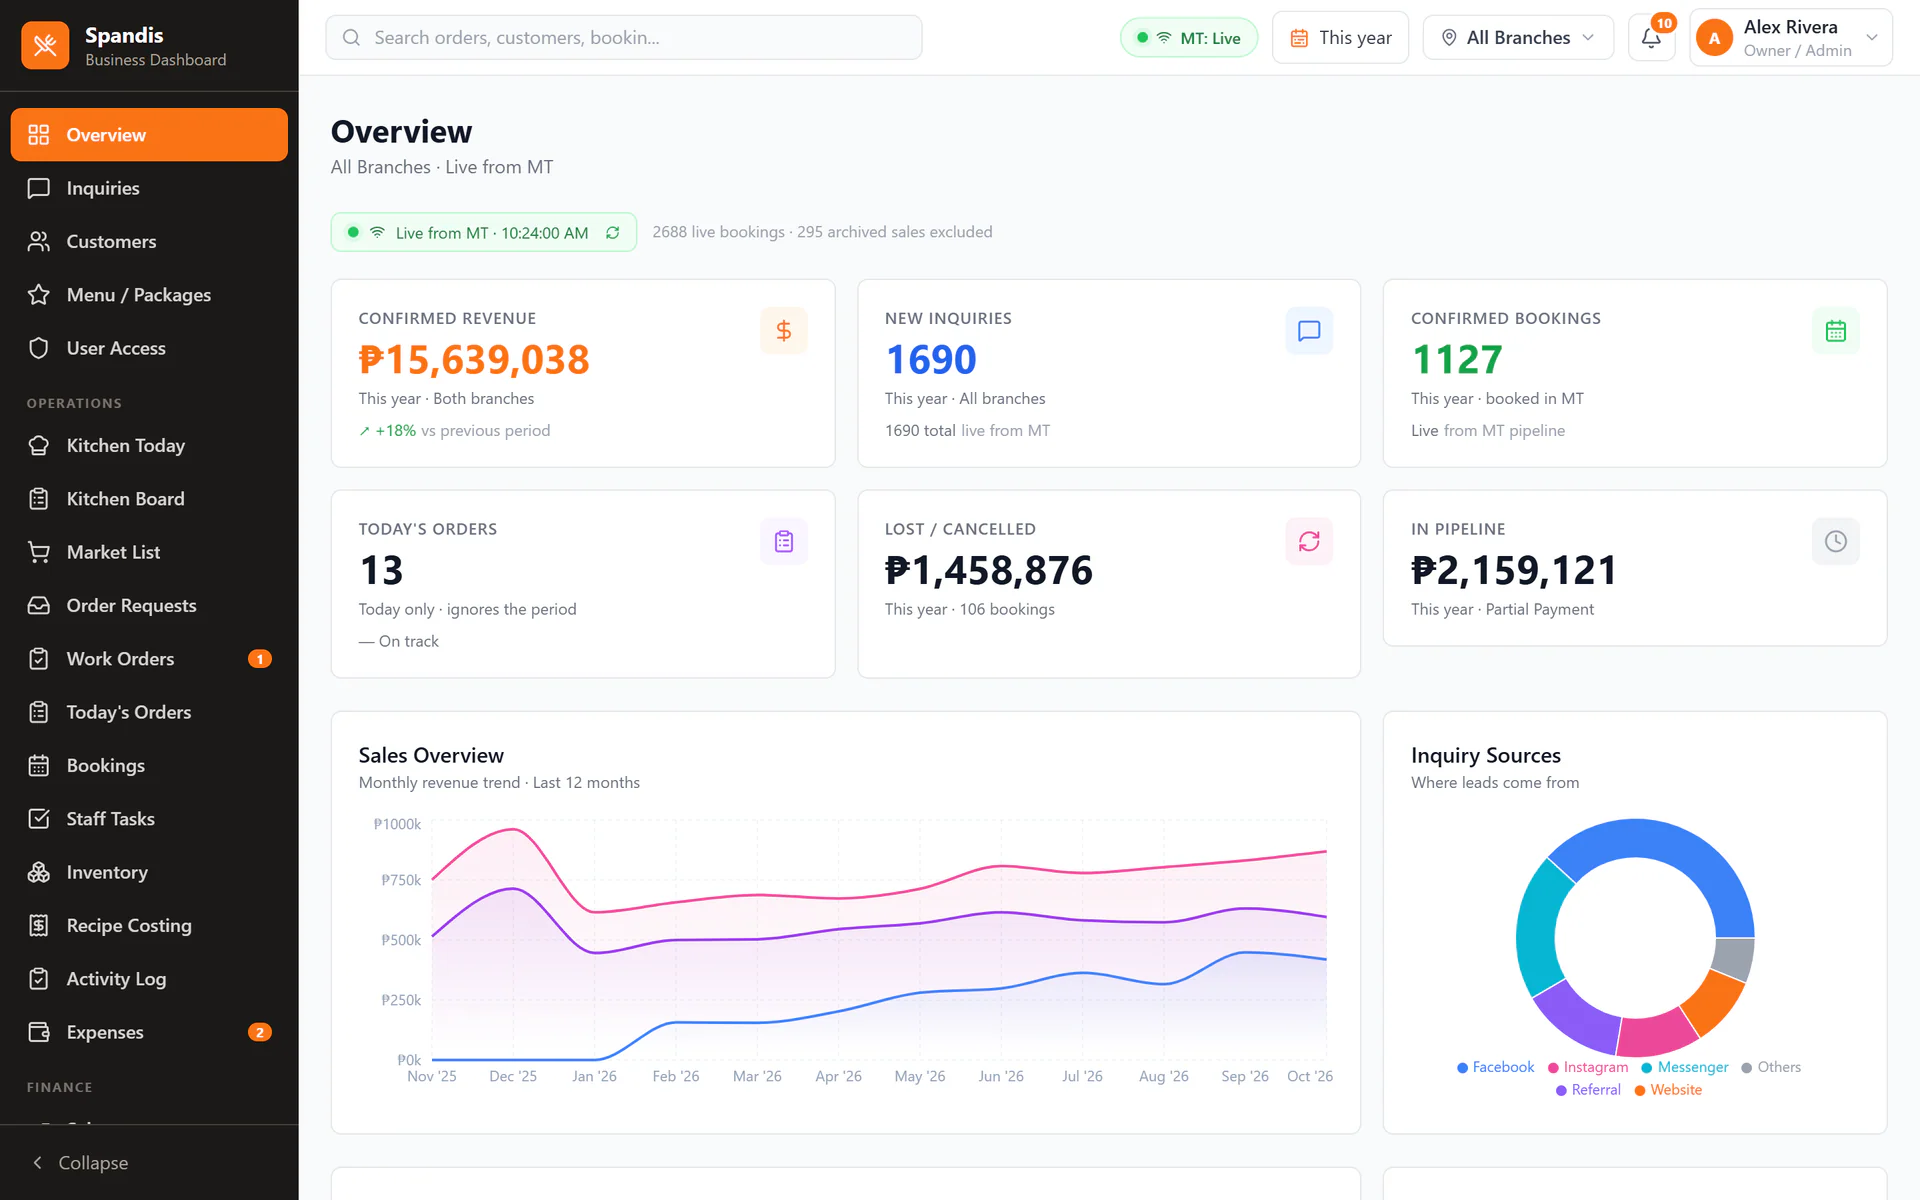Toggle Facebook legend in Inquiry Sources
This screenshot has height=1200, width=1920.
coord(1495,1067)
